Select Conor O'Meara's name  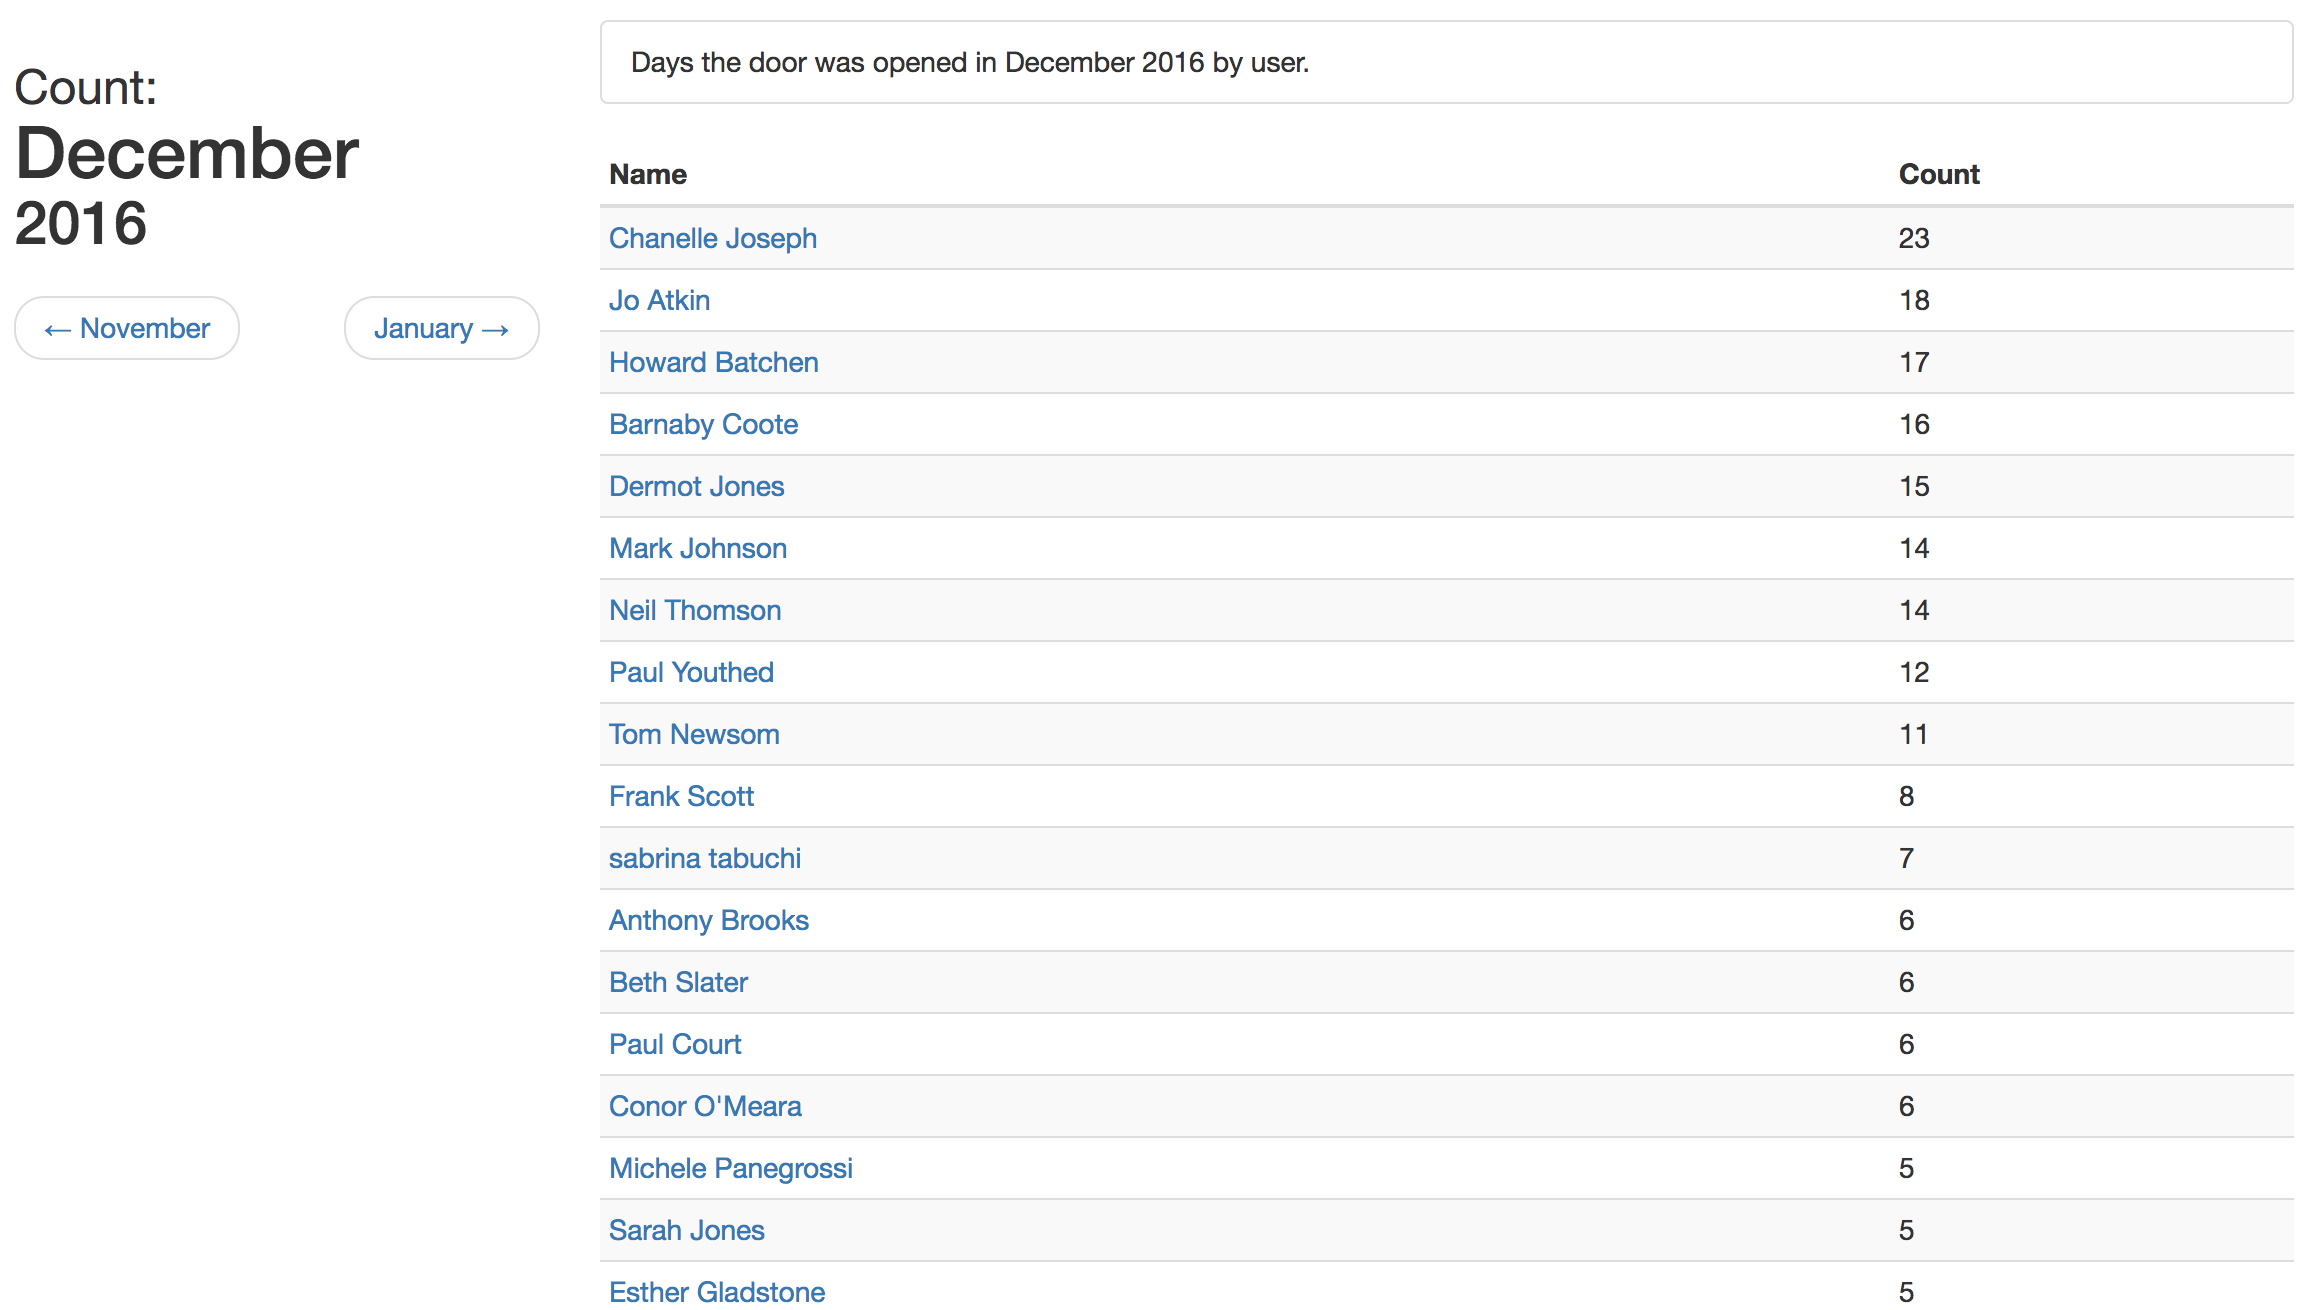705,1106
